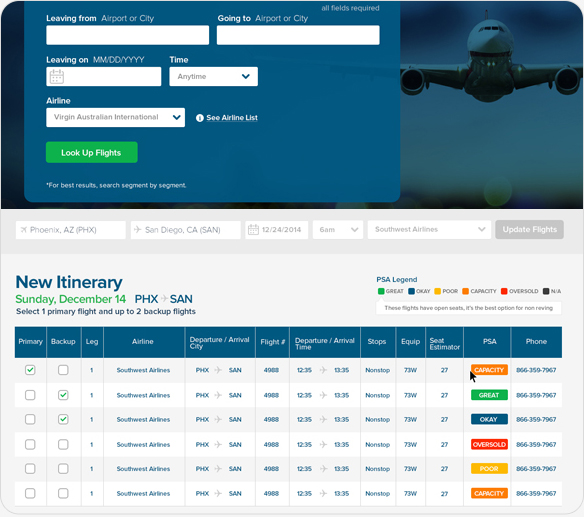Click the plane icon in Phoenix, AZ field
This screenshot has width=584, height=517.
(24, 230)
